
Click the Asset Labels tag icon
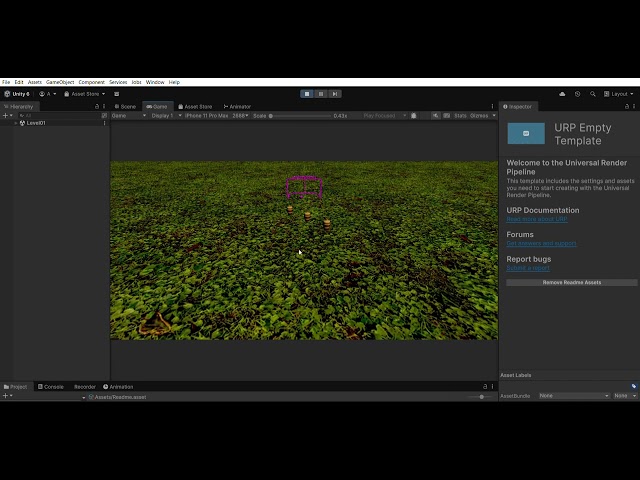click(633, 386)
